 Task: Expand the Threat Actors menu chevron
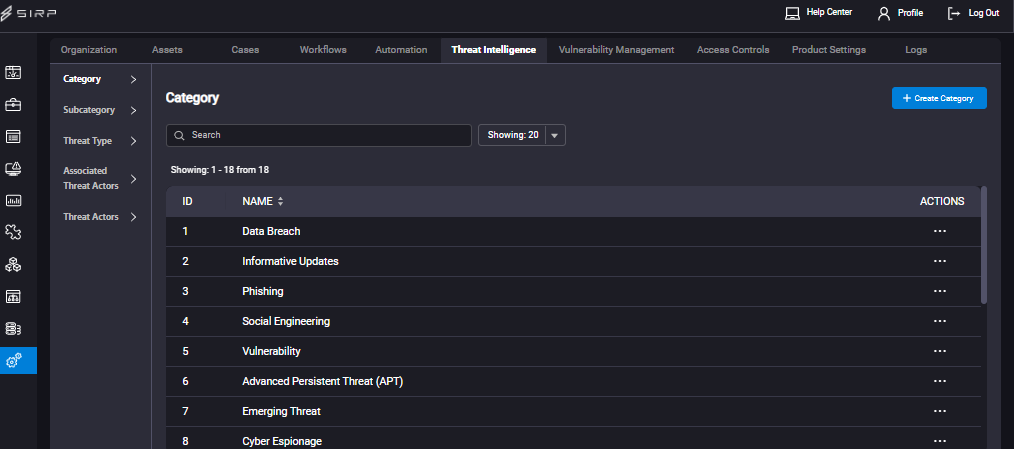click(133, 217)
